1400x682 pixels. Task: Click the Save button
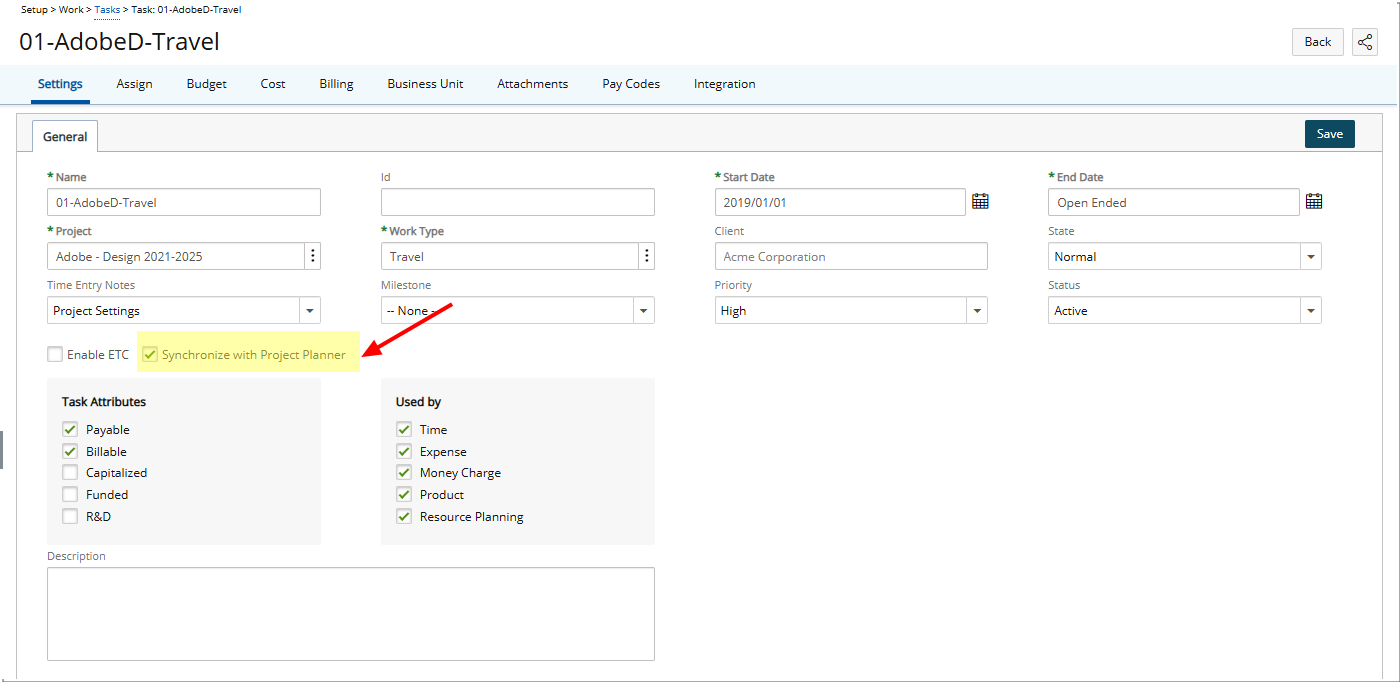1330,134
